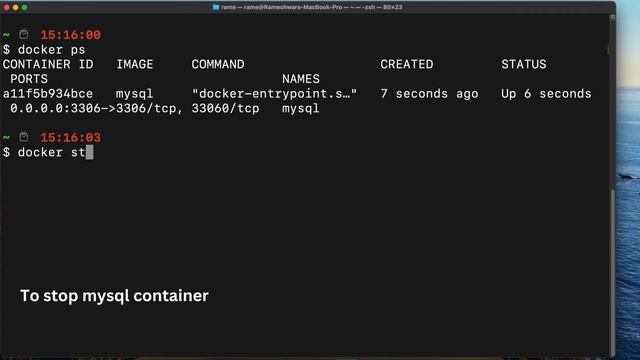
Task: Click the "docker-entrypoint.s…" command value
Action: (x=274, y=94)
